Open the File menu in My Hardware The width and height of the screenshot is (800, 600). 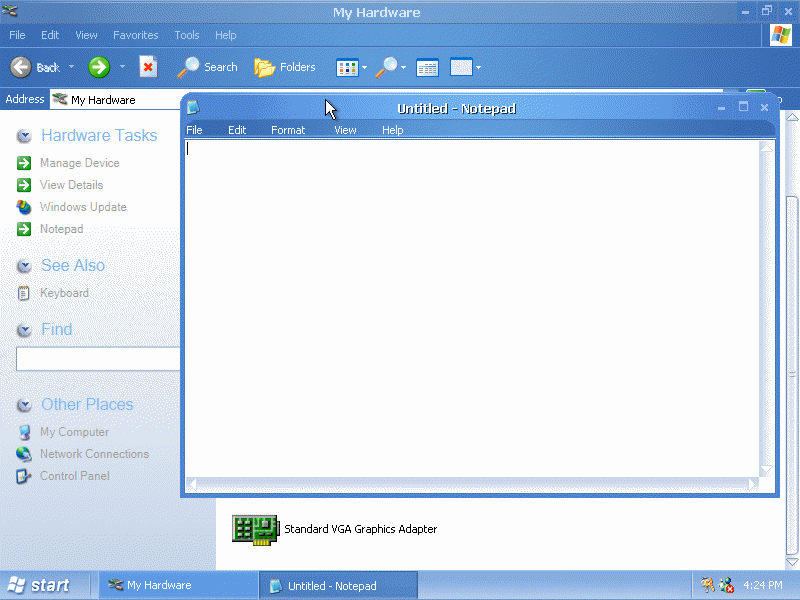coord(17,35)
